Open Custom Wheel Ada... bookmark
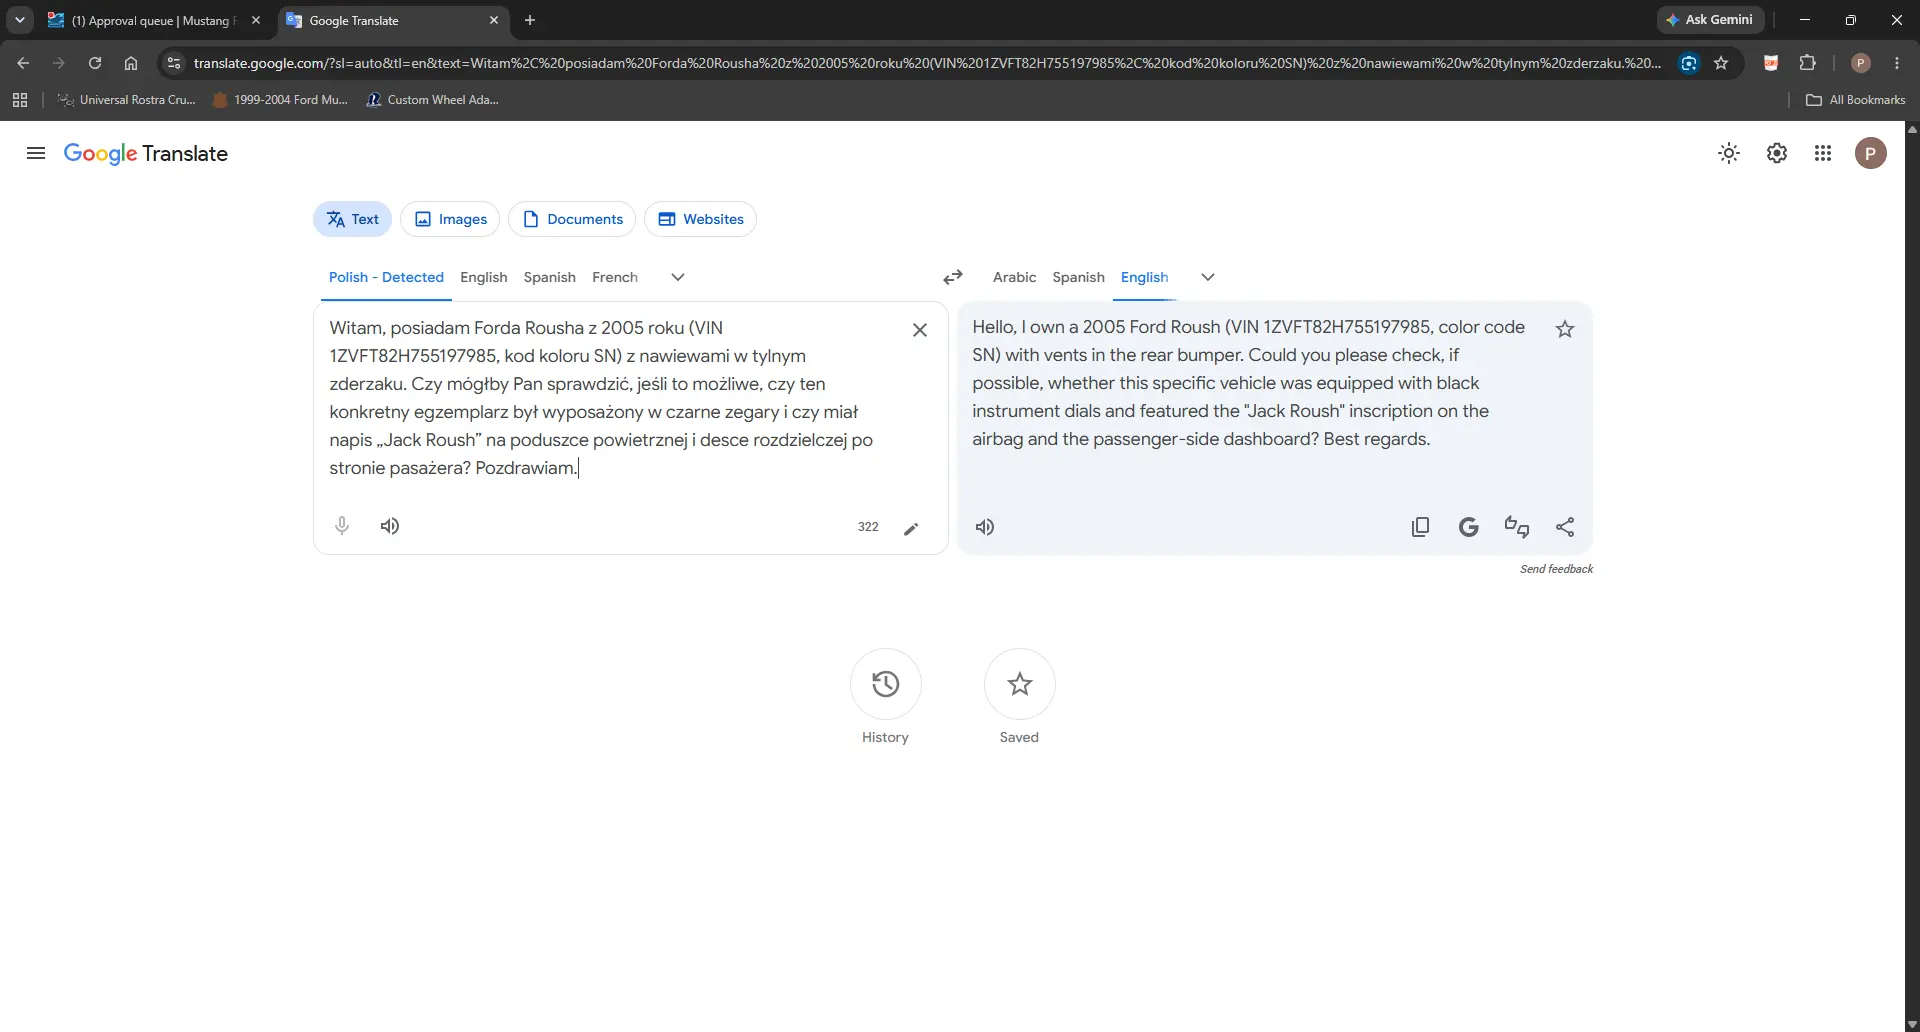 coord(432,100)
